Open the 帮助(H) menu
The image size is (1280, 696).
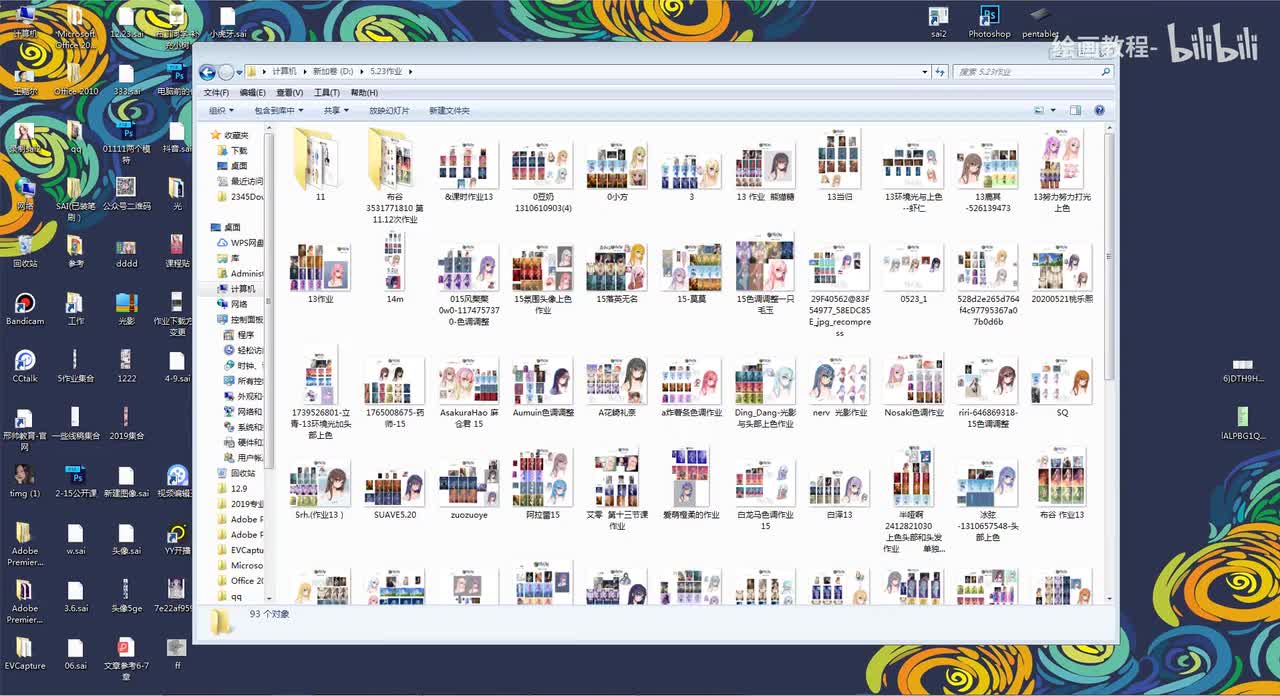click(364, 92)
